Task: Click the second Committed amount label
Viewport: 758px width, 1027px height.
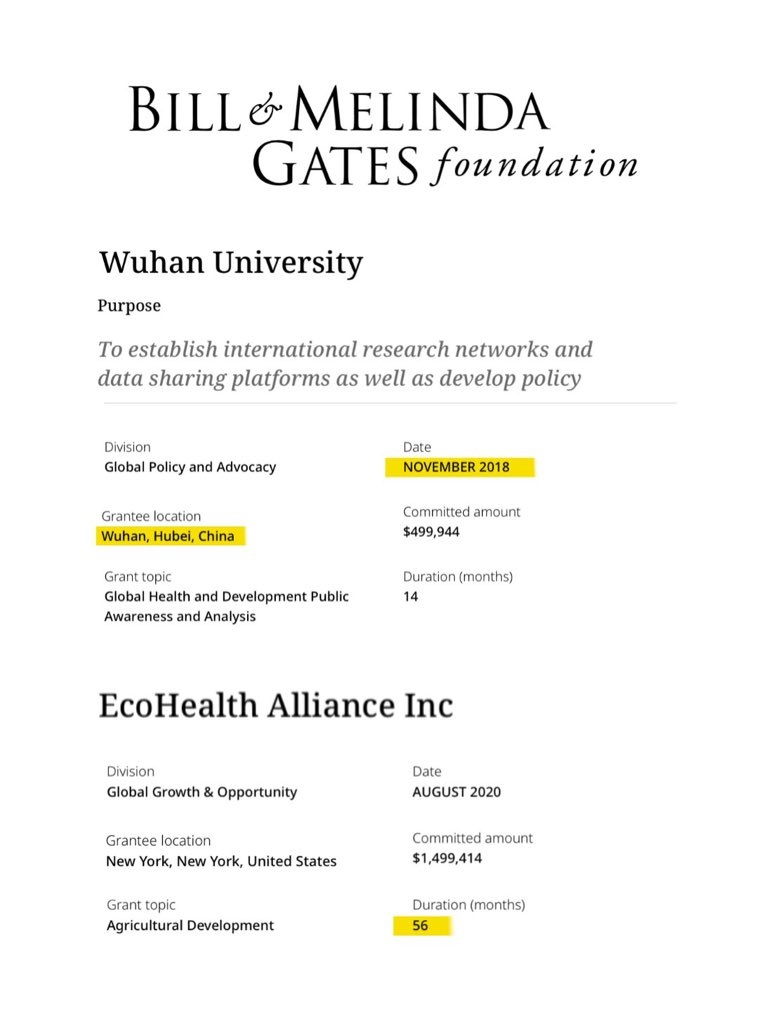Action: click(472, 838)
